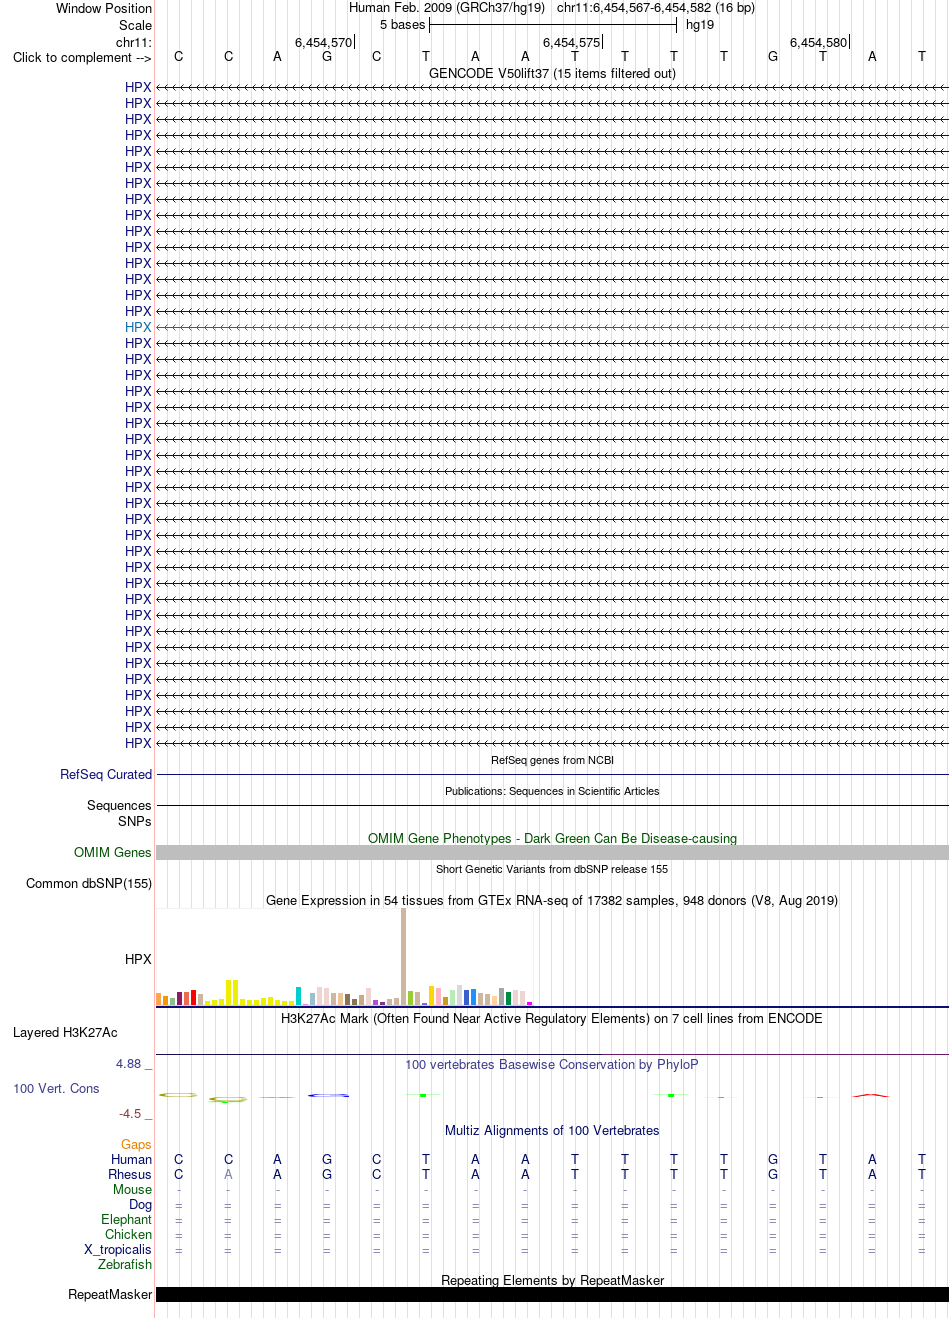This screenshot has height=1318, width=950.
Task: Click the 6,454,570 position marker
Action: [x=324, y=42]
